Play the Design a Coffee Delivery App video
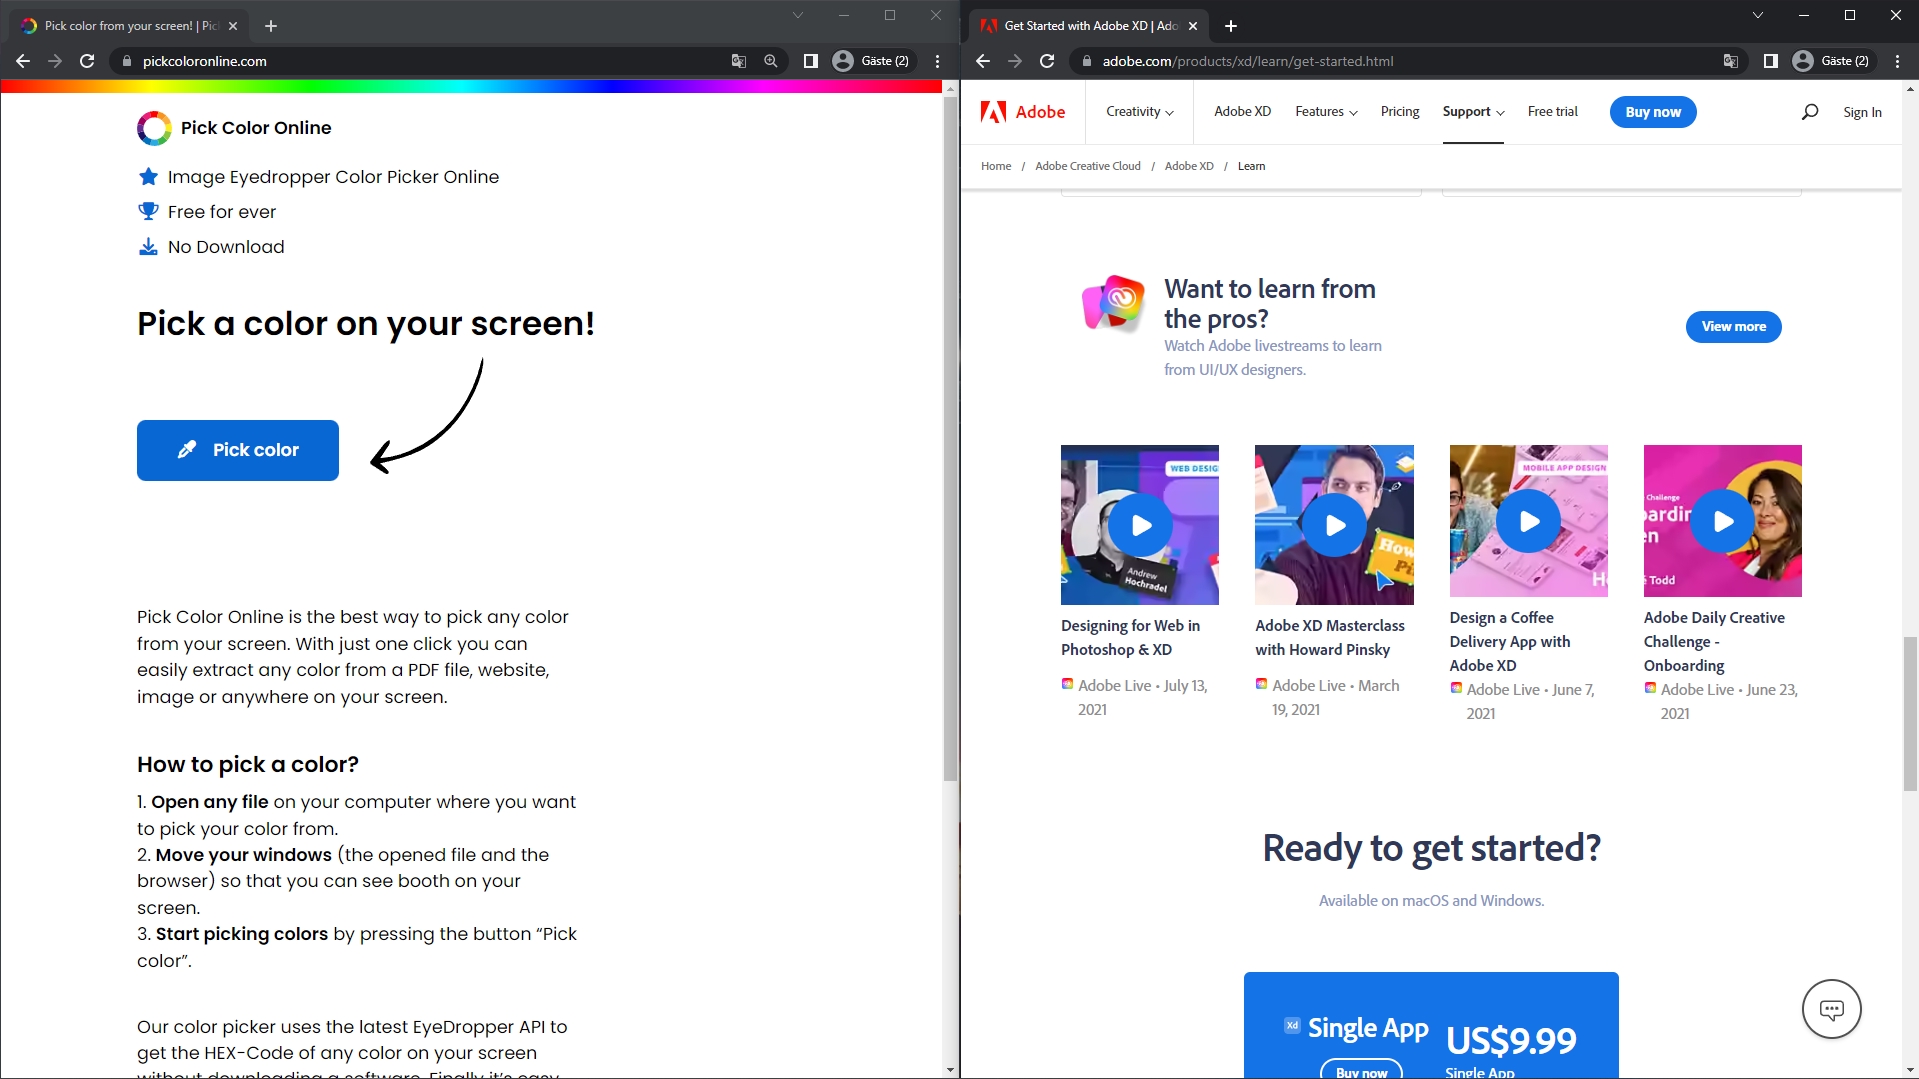This screenshot has width=1919, height=1079. coord(1528,521)
